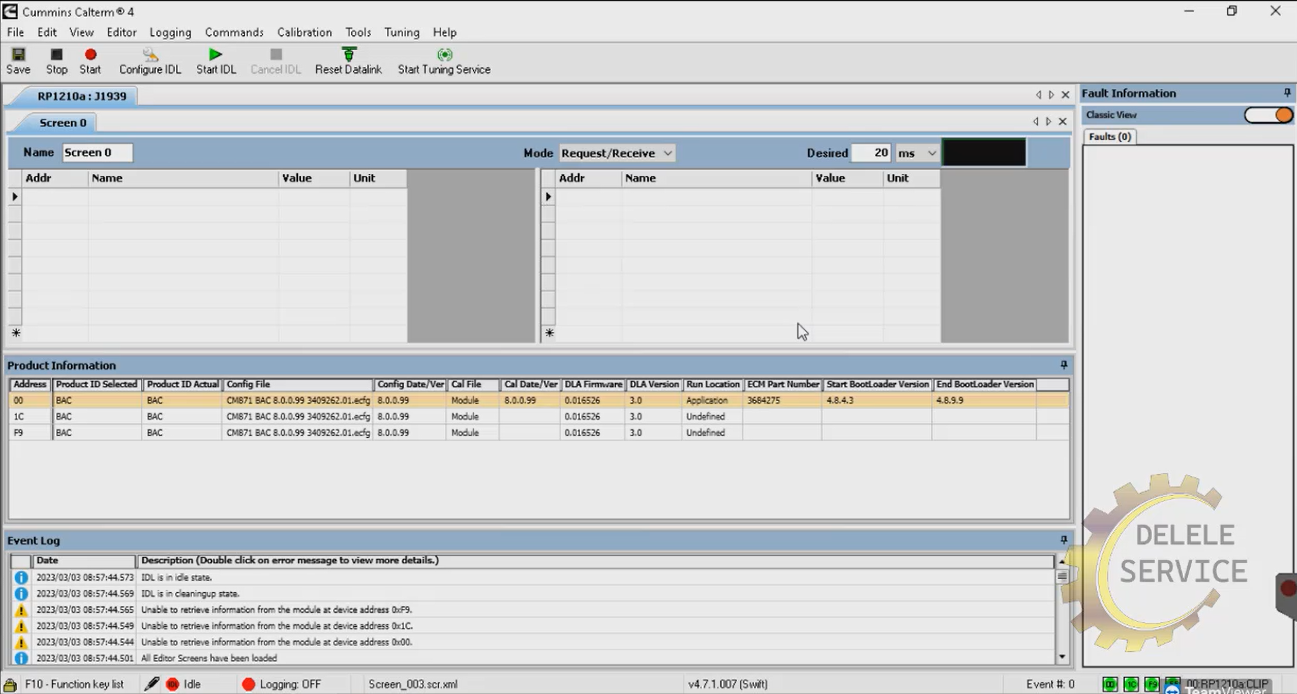Click the green Start IDL icon

coord(215,55)
